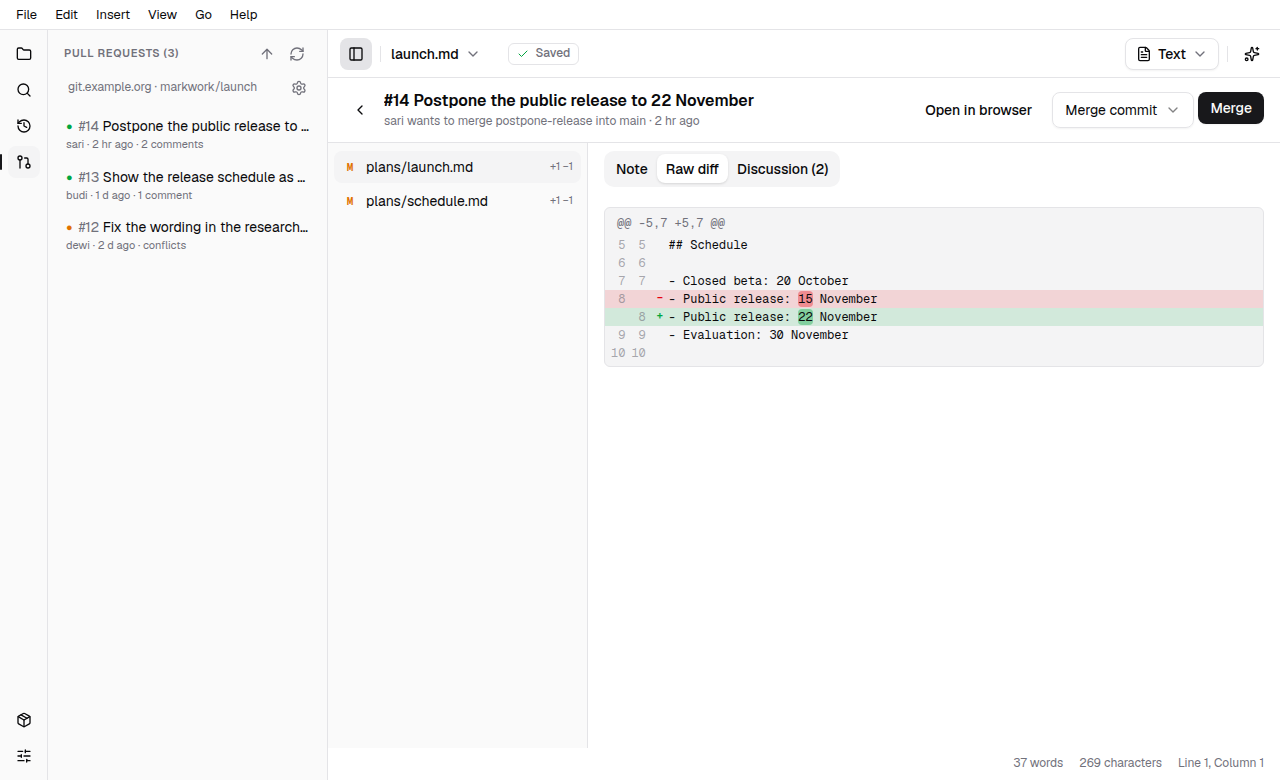
Task: Toggle the sidebar panel button
Action: (356, 54)
